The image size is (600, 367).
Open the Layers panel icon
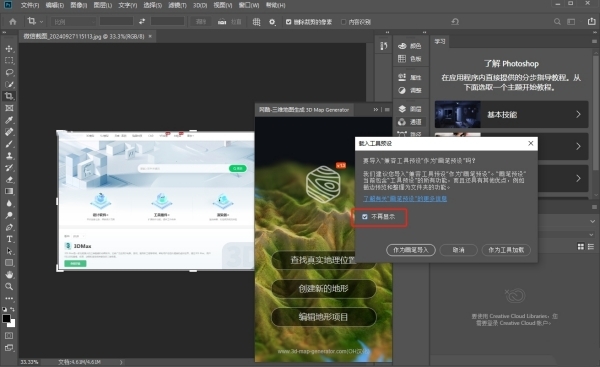pyautogui.click(x=402, y=109)
